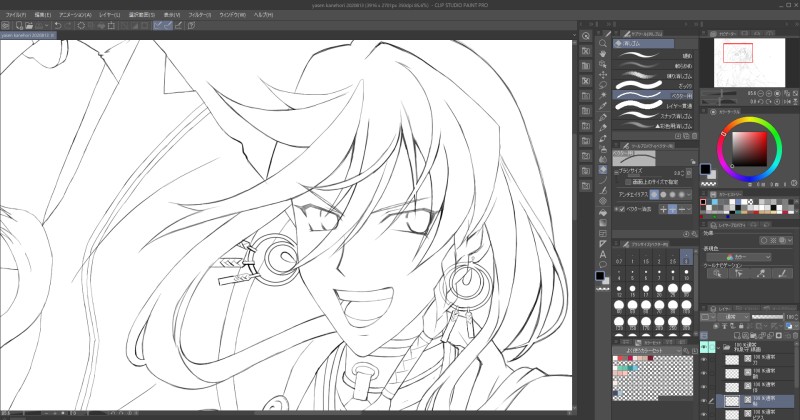Open the layer blending mode dropdown
This screenshot has width=800, height=420.
pyautogui.click(x=734, y=317)
